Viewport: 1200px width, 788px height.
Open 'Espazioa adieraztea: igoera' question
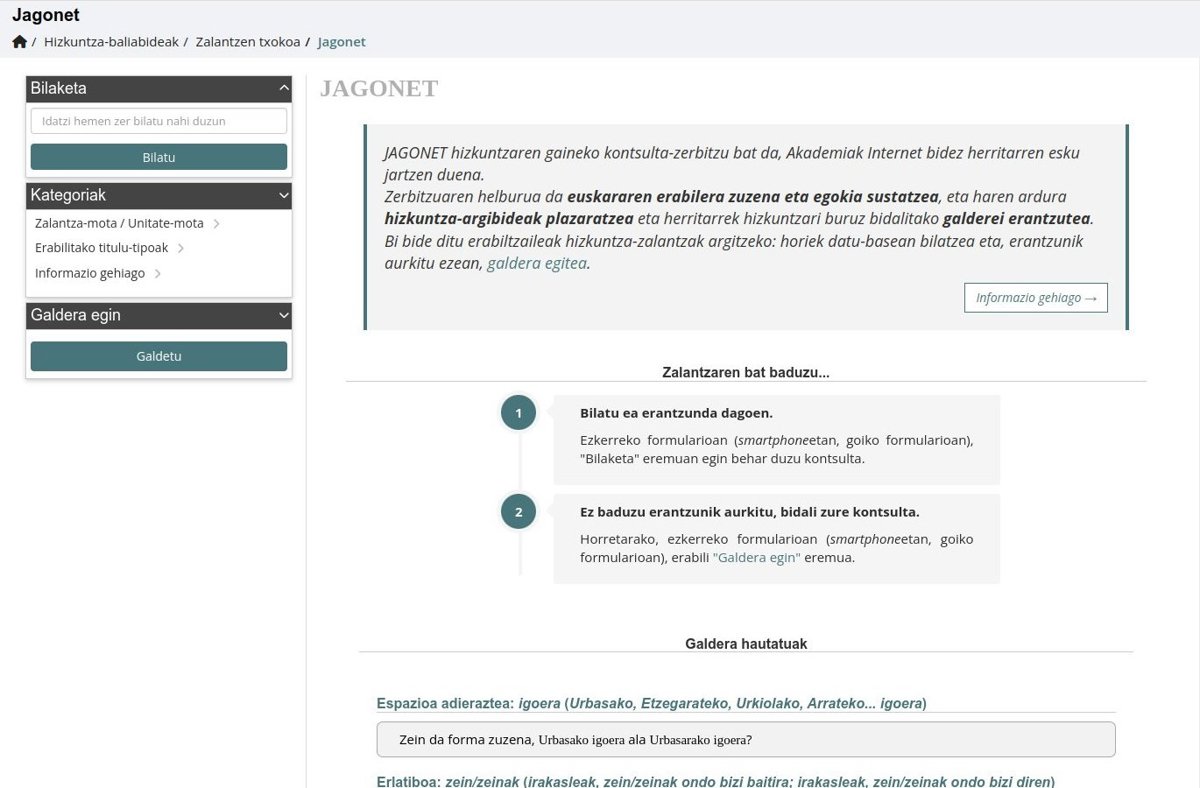tap(651, 703)
